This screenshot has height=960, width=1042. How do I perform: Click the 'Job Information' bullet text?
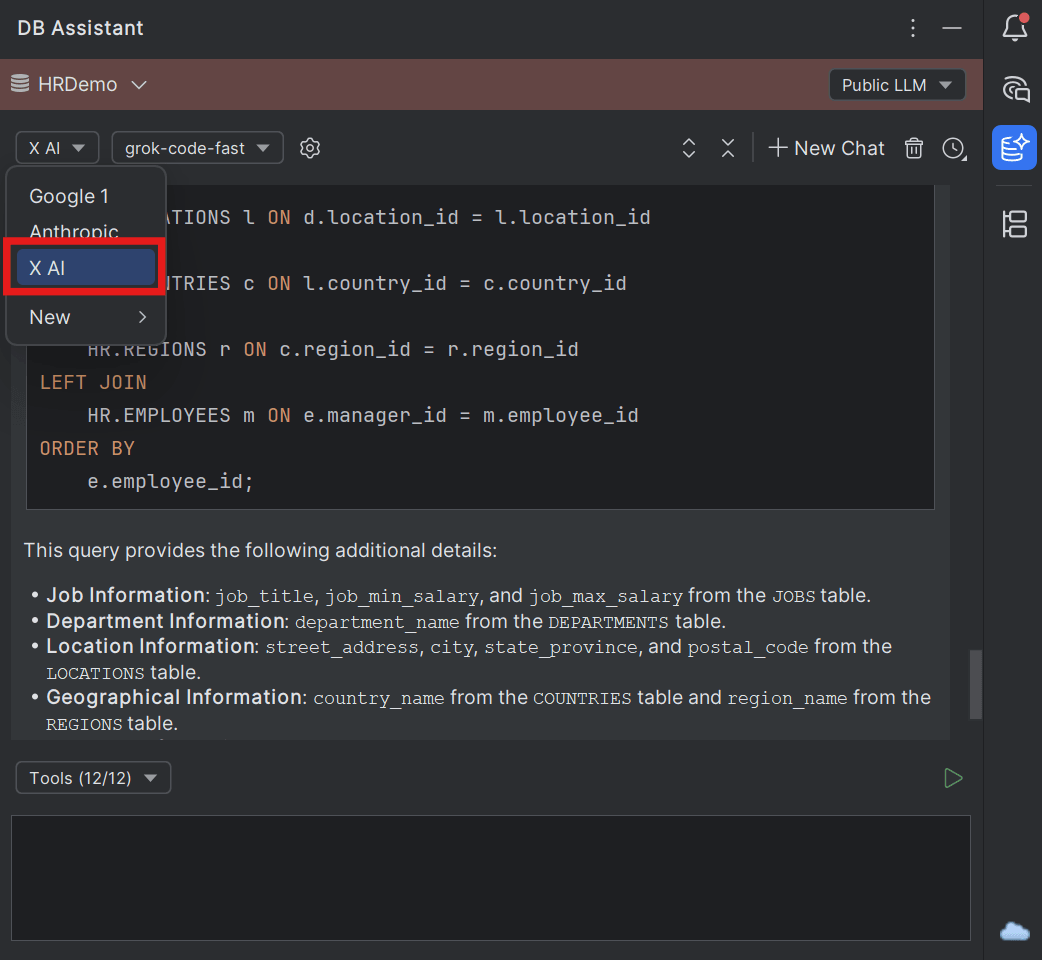pos(126,595)
